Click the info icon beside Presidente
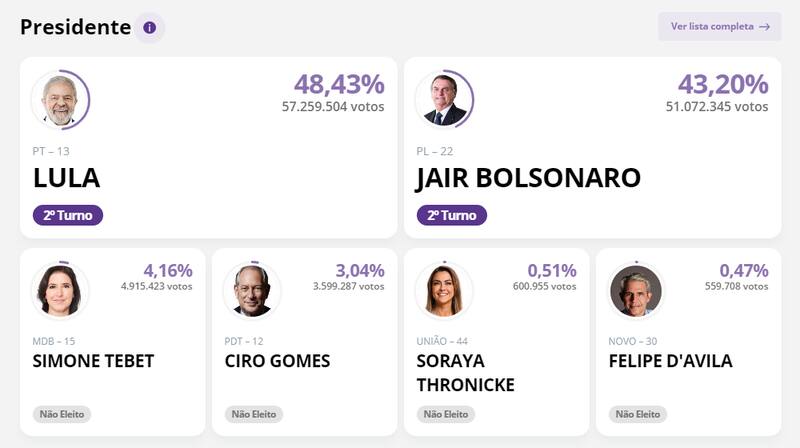 pos(149,27)
